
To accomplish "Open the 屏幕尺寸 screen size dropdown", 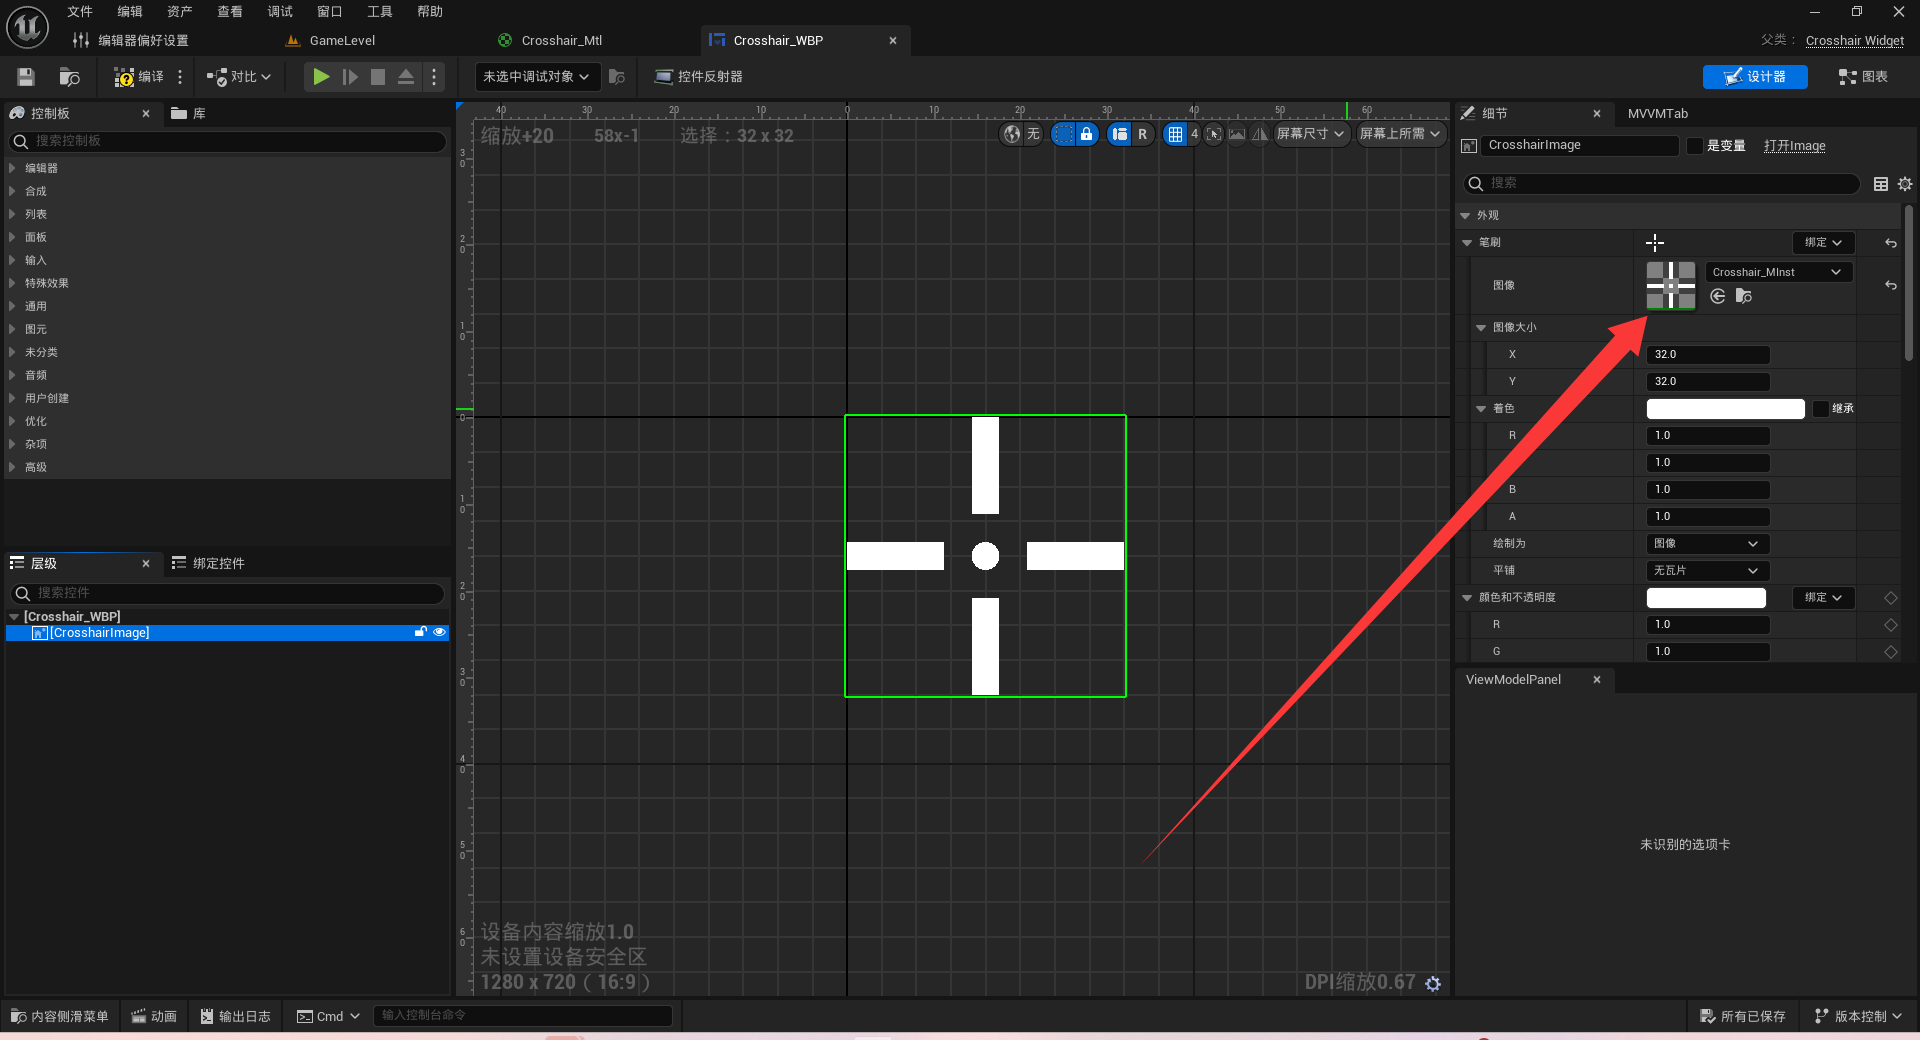I will [x=1310, y=134].
